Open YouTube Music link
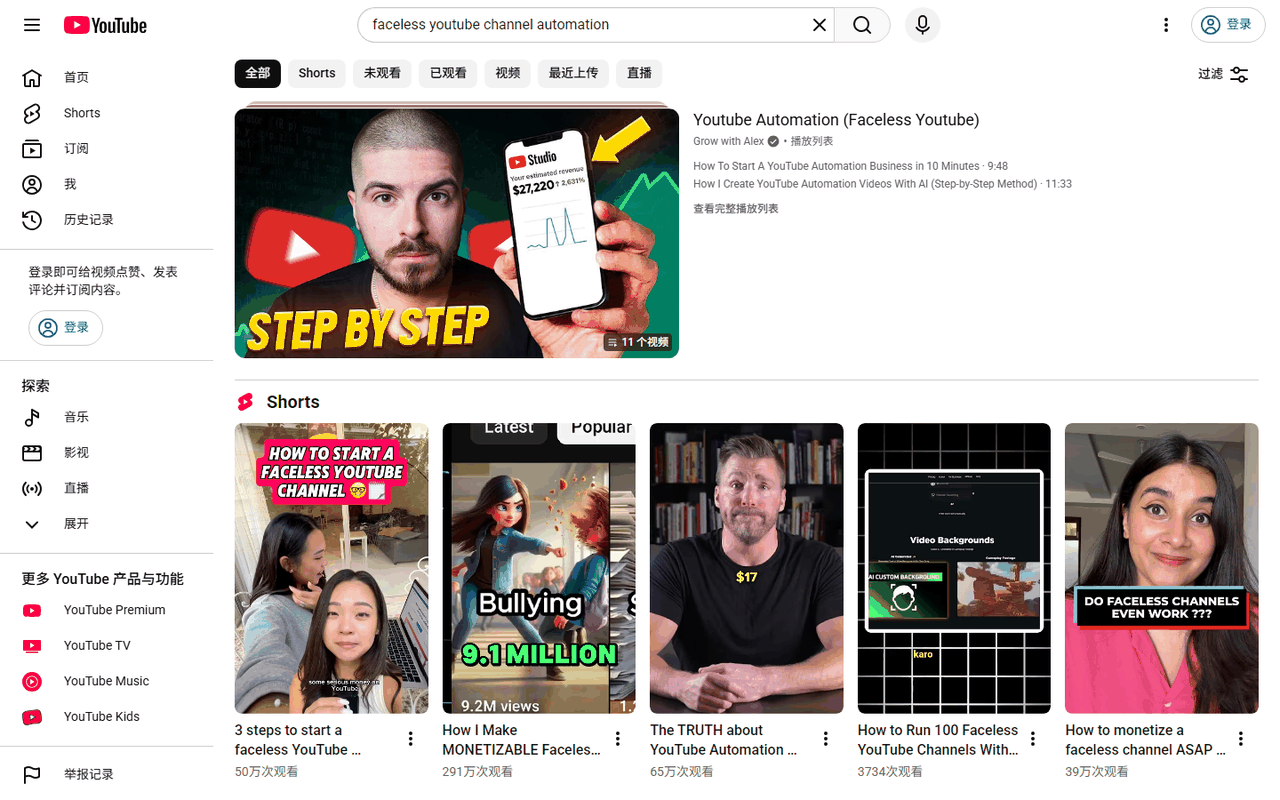The width and height of the screenshot is (1280, 800). (x=107, y=681)
